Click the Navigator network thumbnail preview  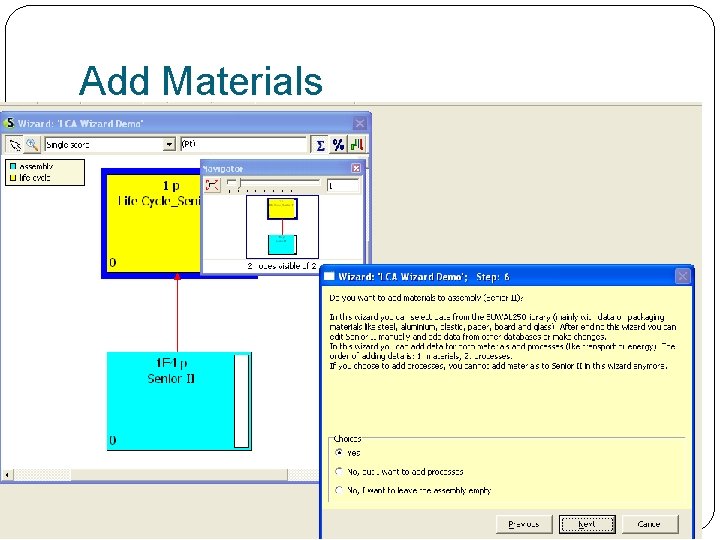point(282,227)
